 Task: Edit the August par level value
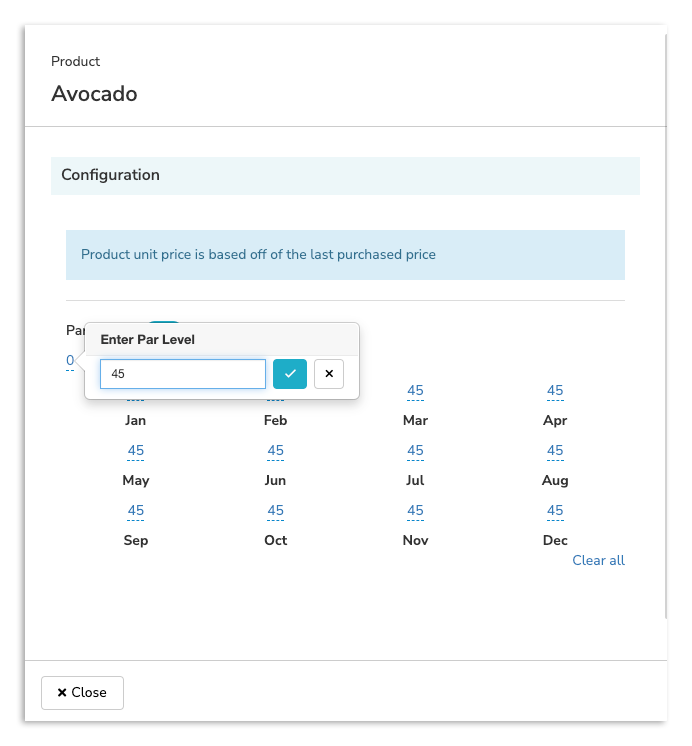(555, 451)
